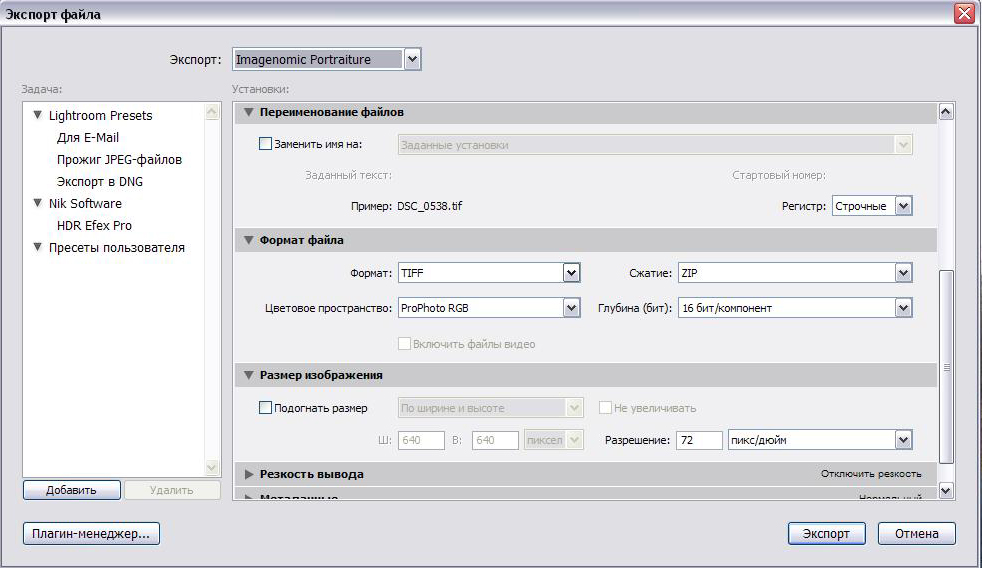Collapse the Размер изображения section triangle
The image size is (982, 568).
pos(249,376)
